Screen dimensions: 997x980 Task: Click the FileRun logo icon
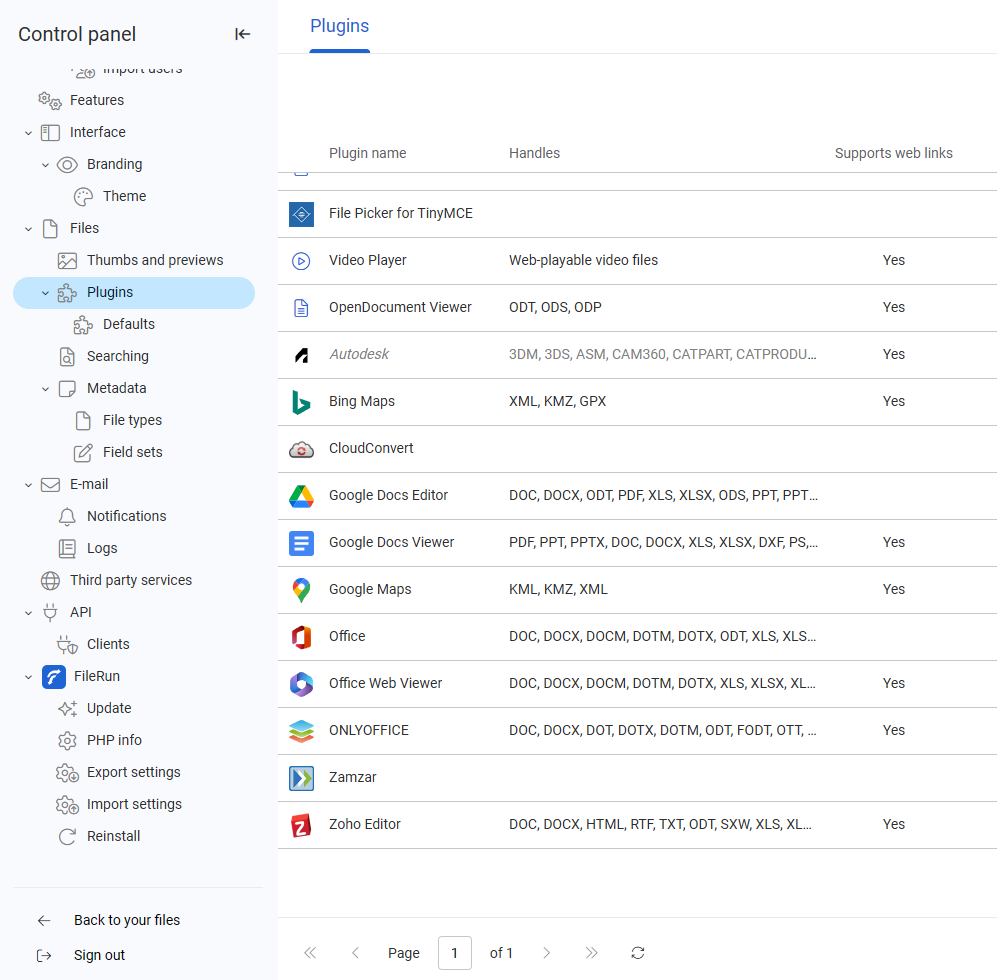tap(54, 677)
